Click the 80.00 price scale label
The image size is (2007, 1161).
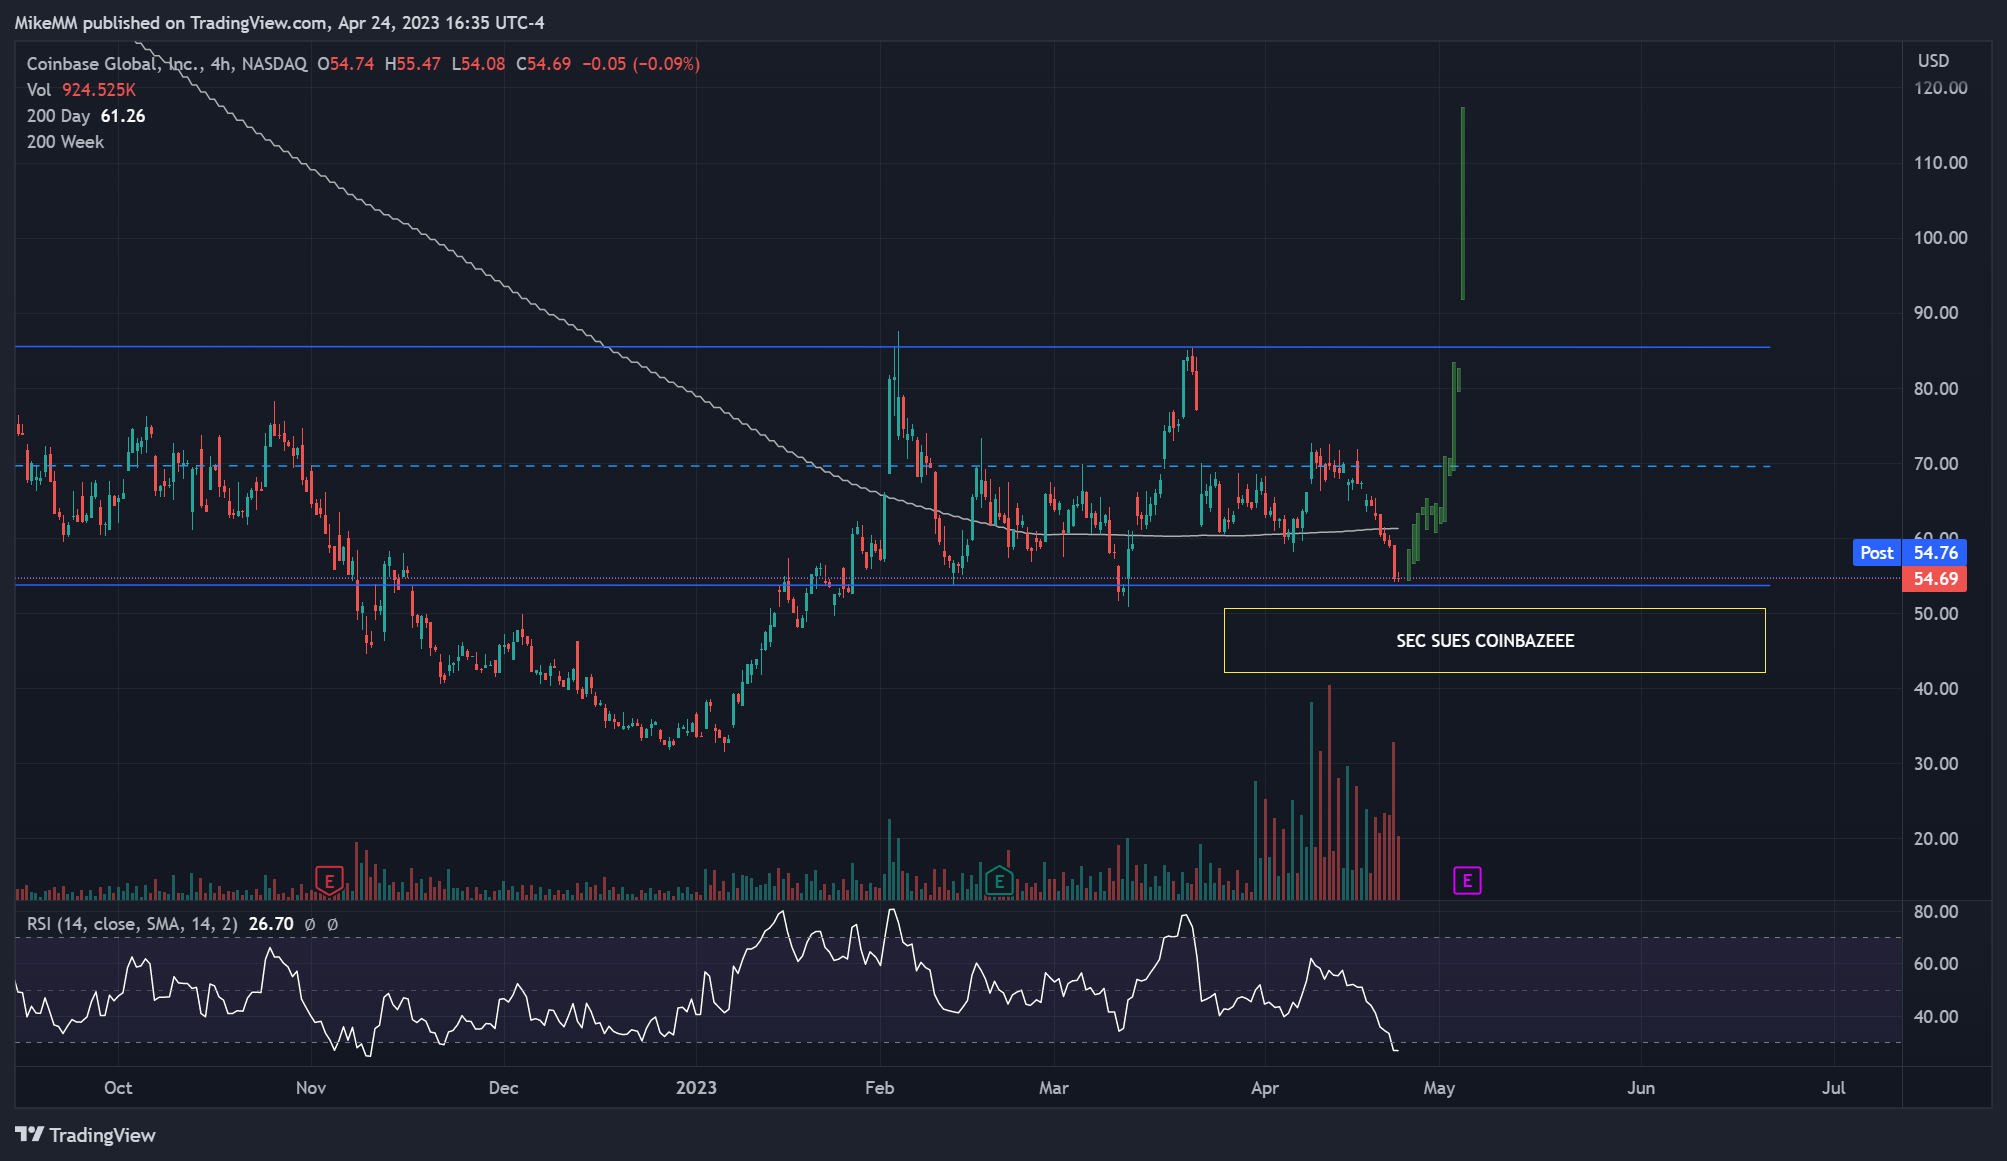[x=1936, y=388]
